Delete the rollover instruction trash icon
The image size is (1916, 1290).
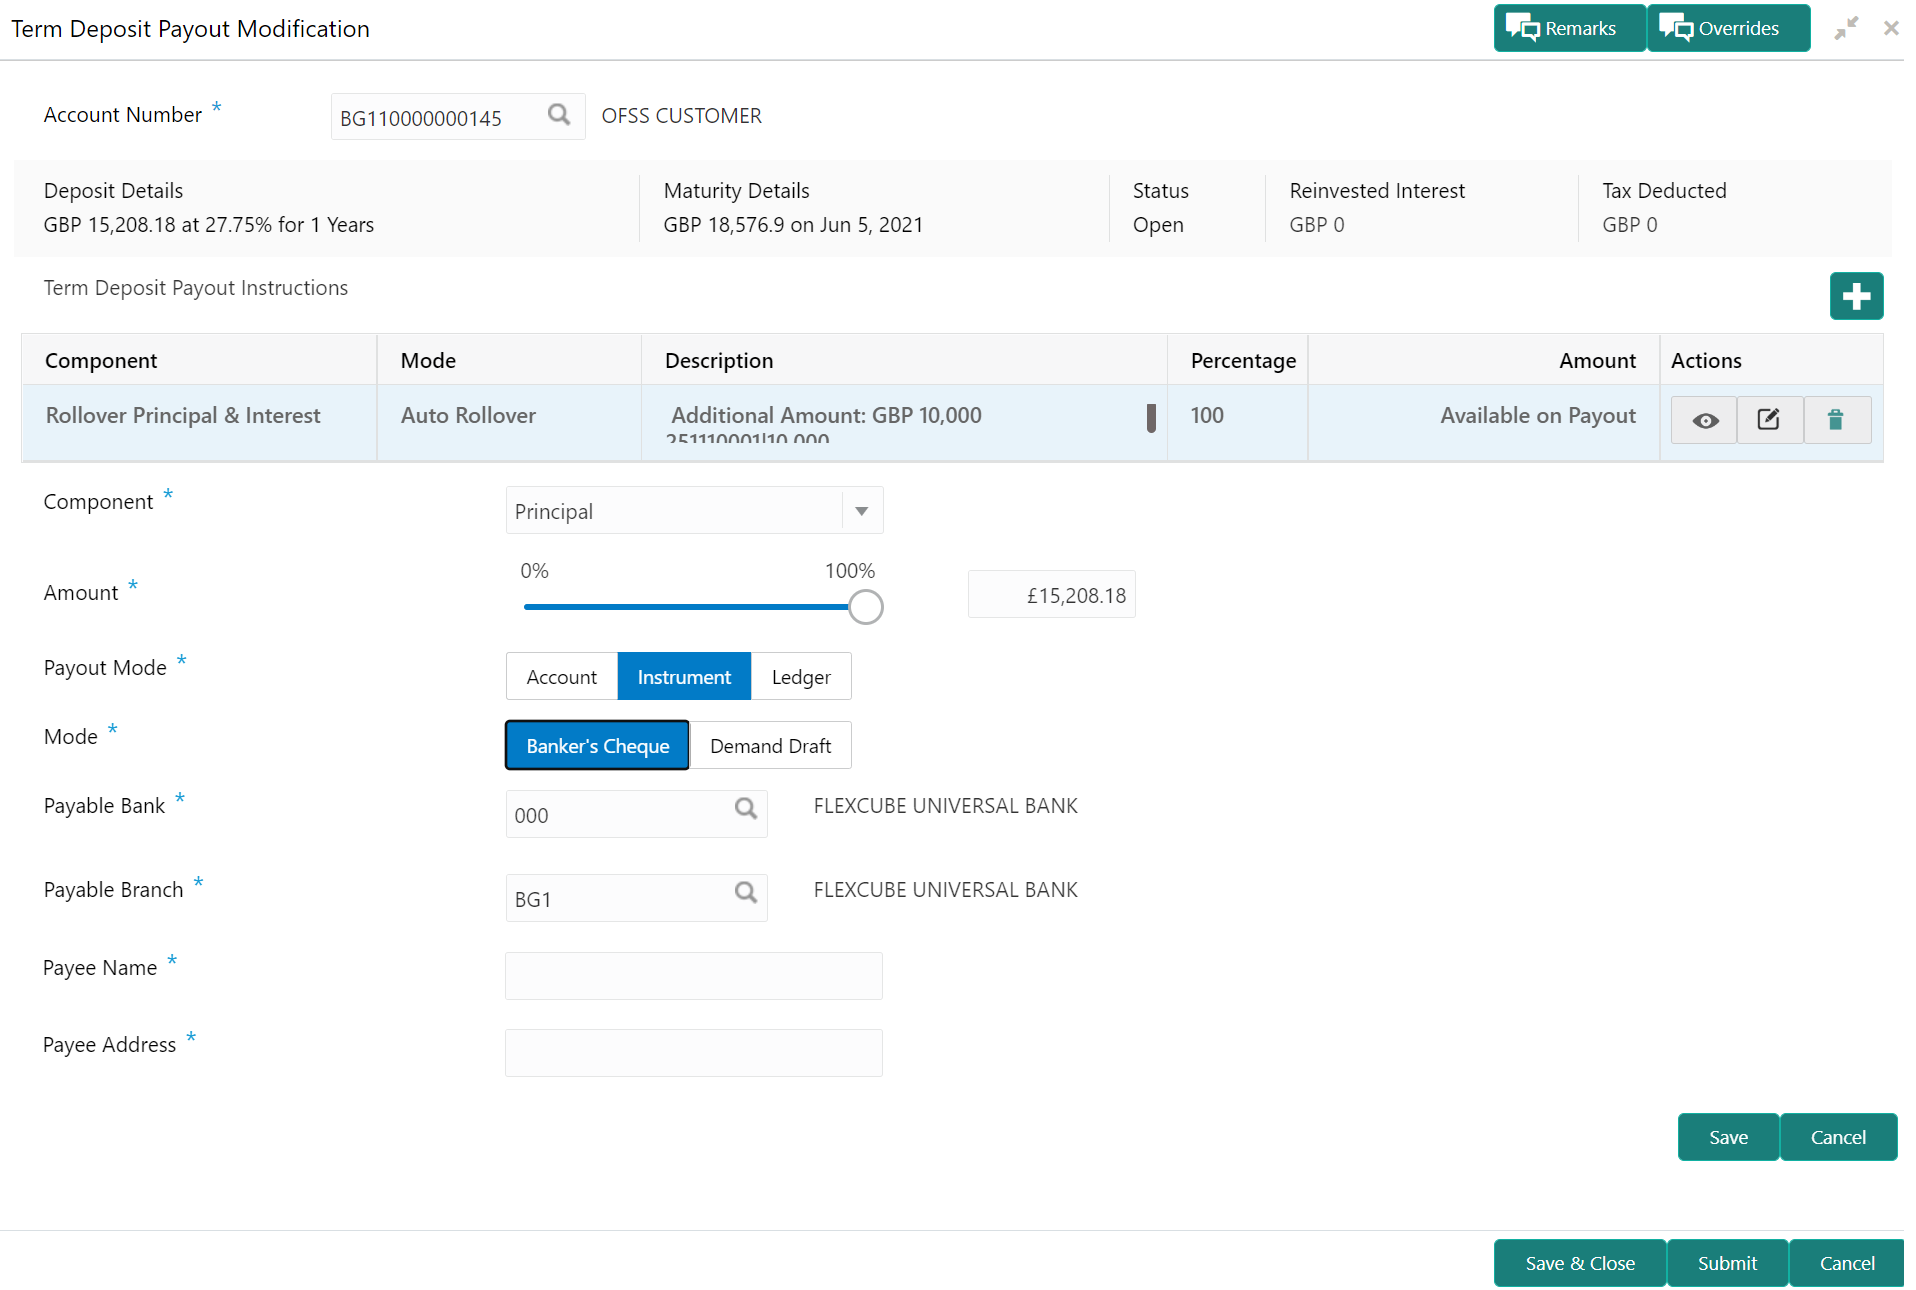coord(1836,420)
